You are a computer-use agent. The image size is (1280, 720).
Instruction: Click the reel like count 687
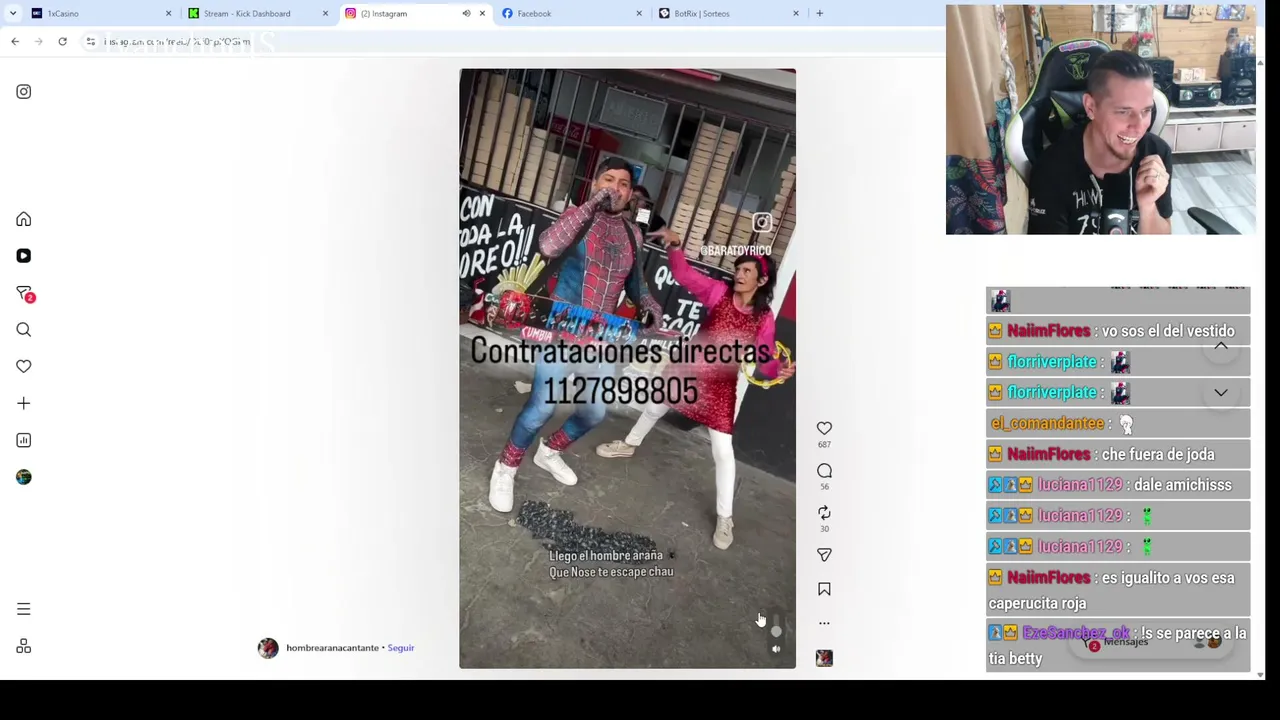[x=824, y=445]
